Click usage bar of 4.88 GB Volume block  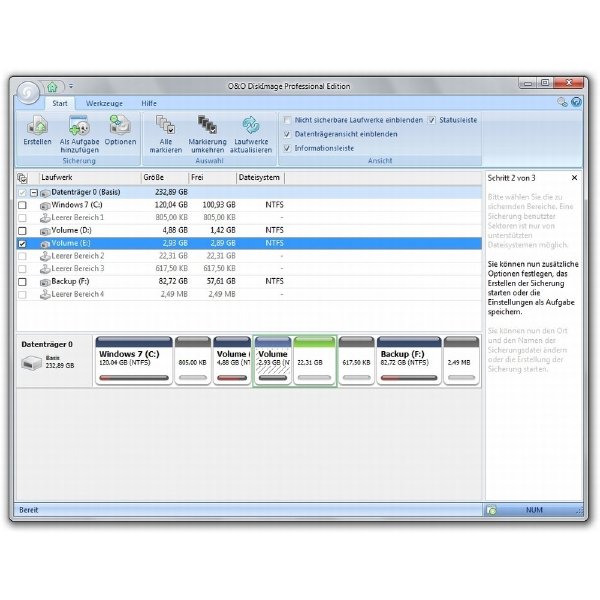[232, 378]
